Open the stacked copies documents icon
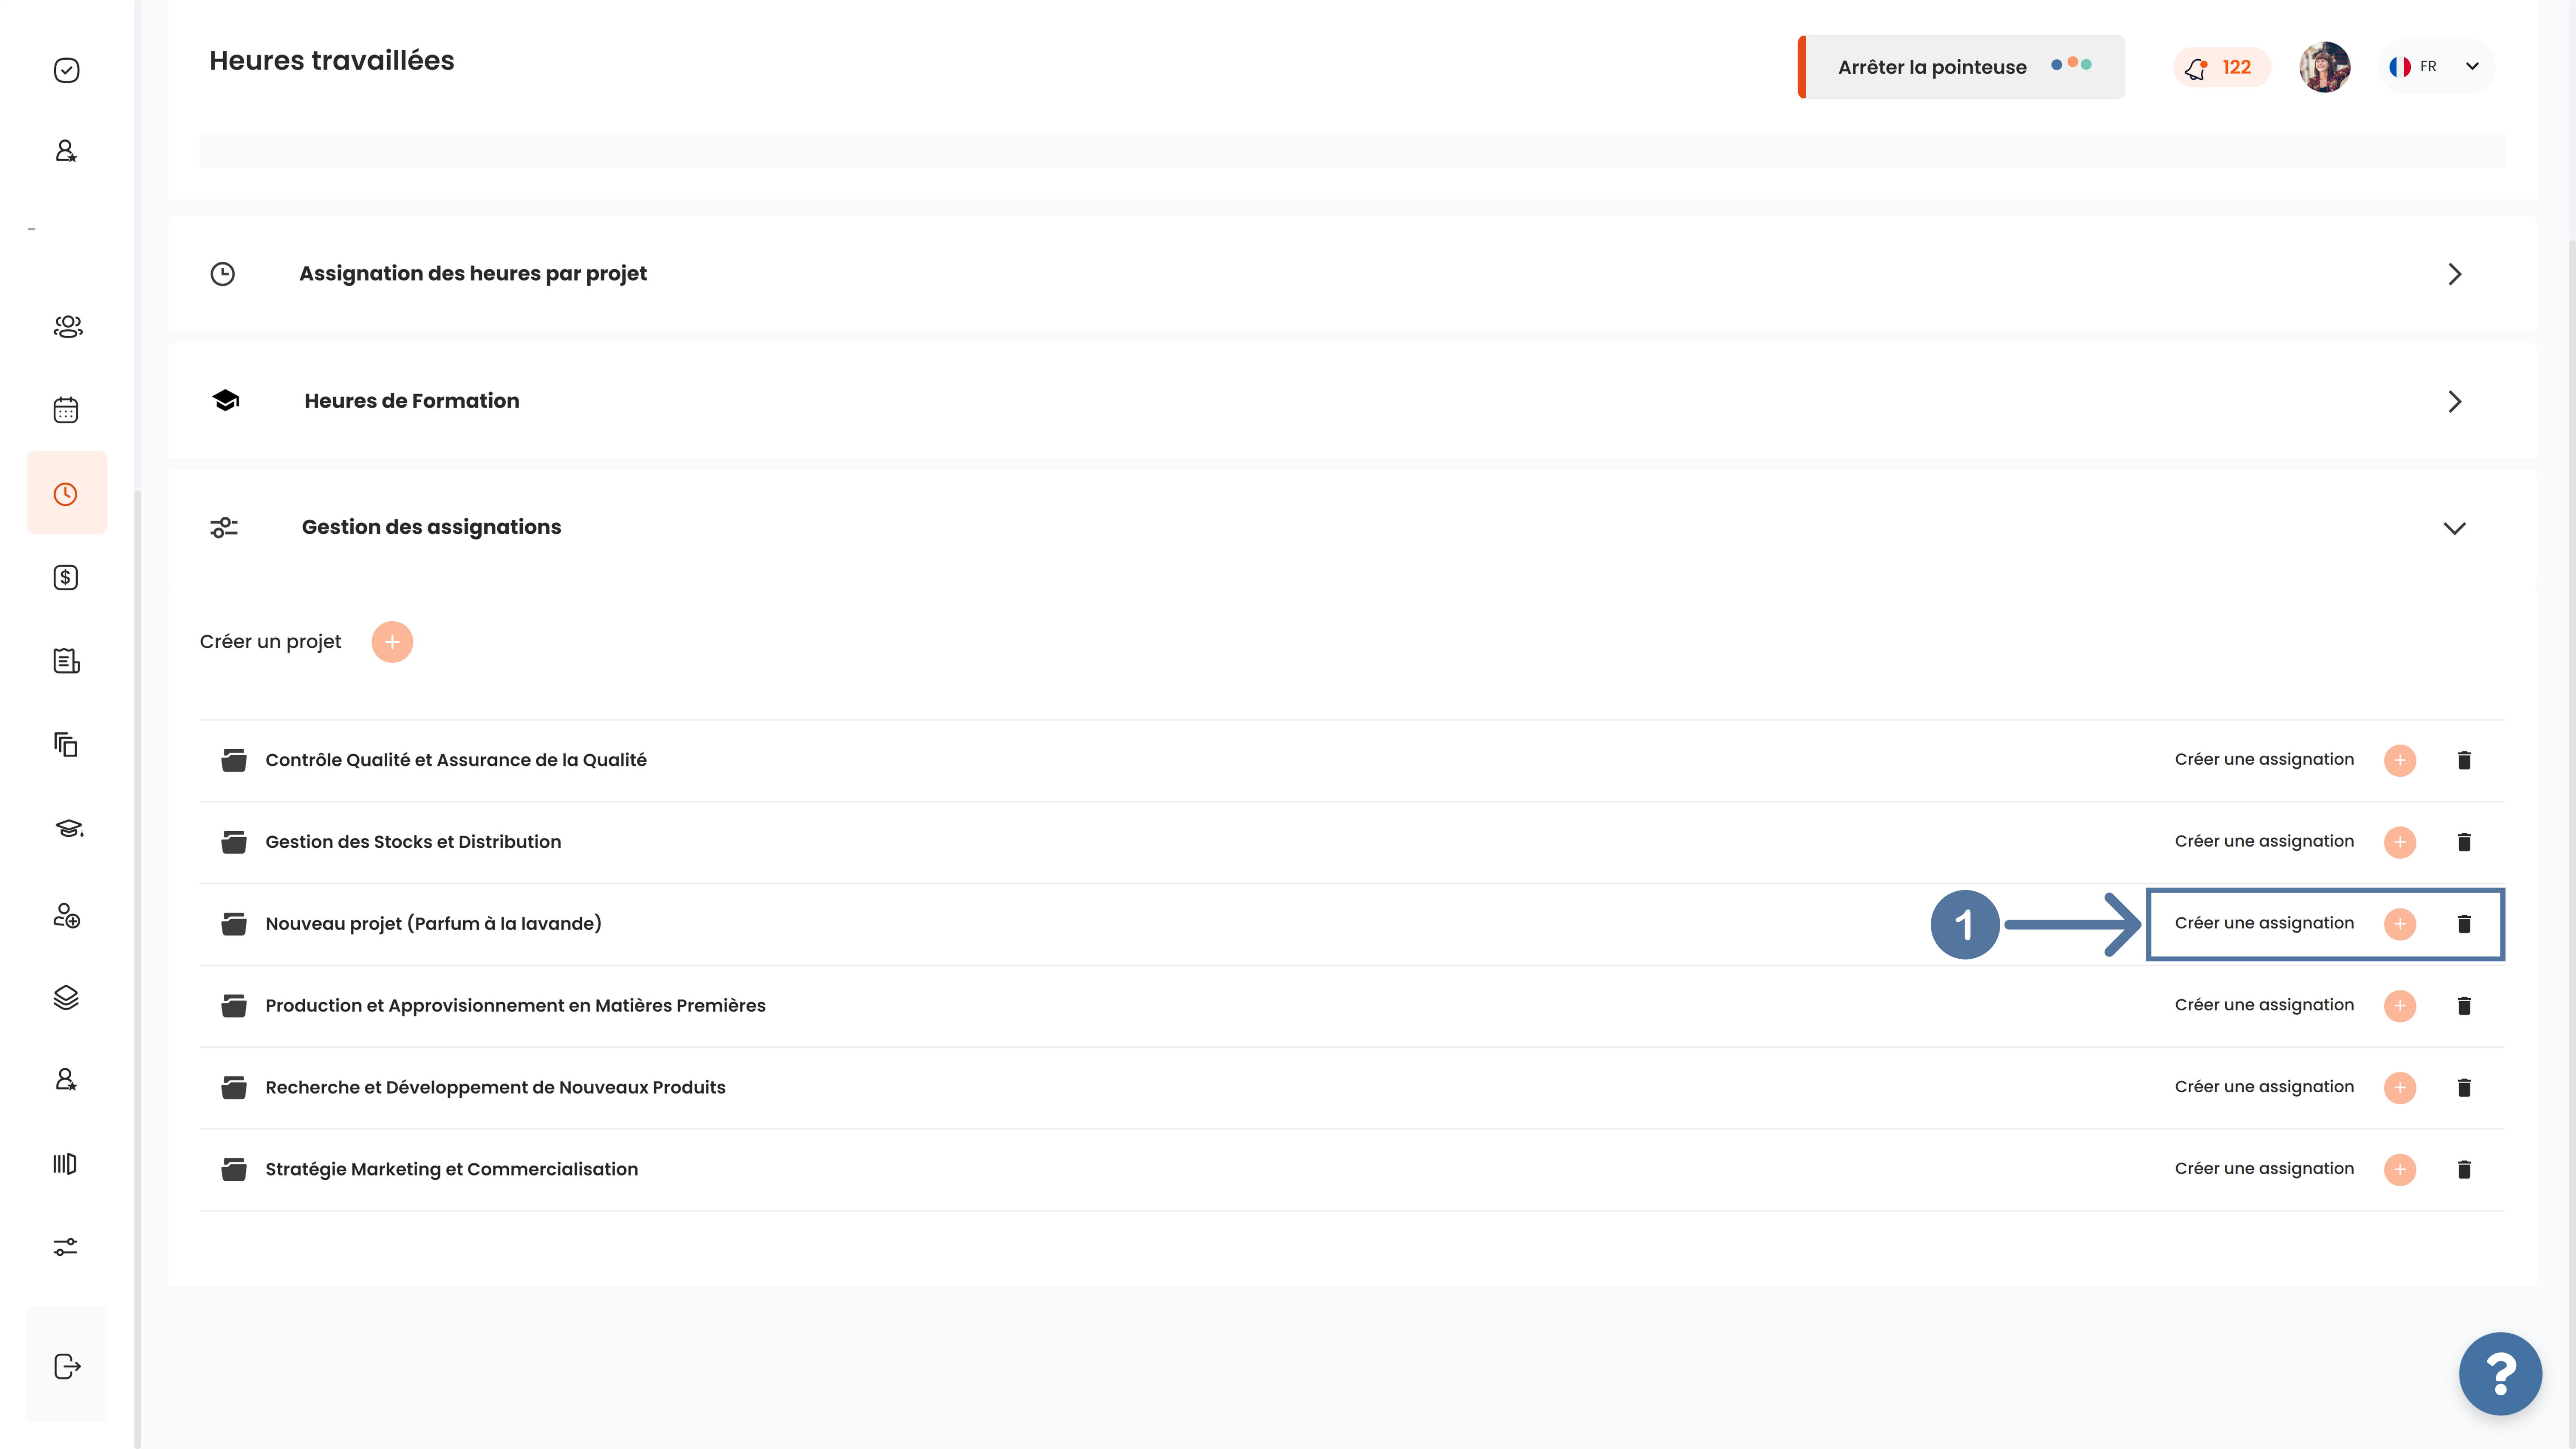The height and width of the screenshot is (1449, 2576). click(66, 744)
